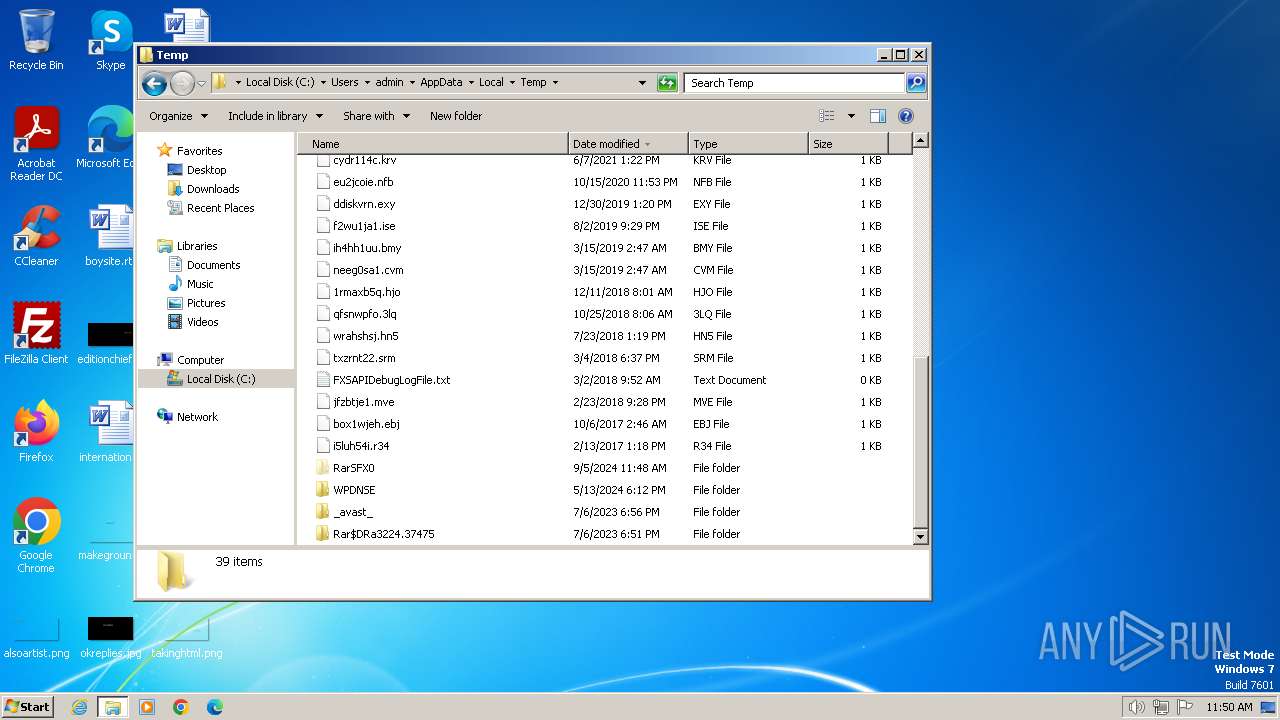Open Include in library menu
This screenshot has height=720, width=1280.
(x=275, y=116)
